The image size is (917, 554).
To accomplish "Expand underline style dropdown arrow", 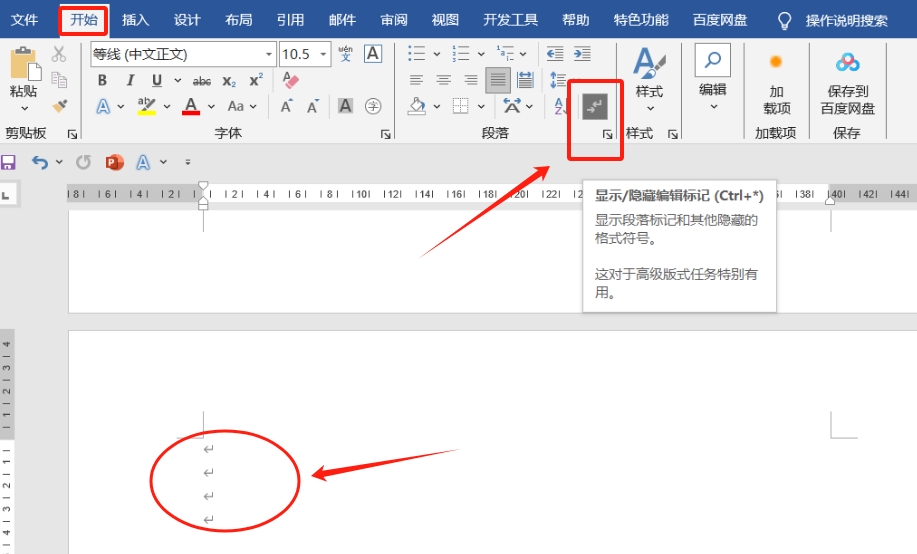I will (x=178, y=81).
